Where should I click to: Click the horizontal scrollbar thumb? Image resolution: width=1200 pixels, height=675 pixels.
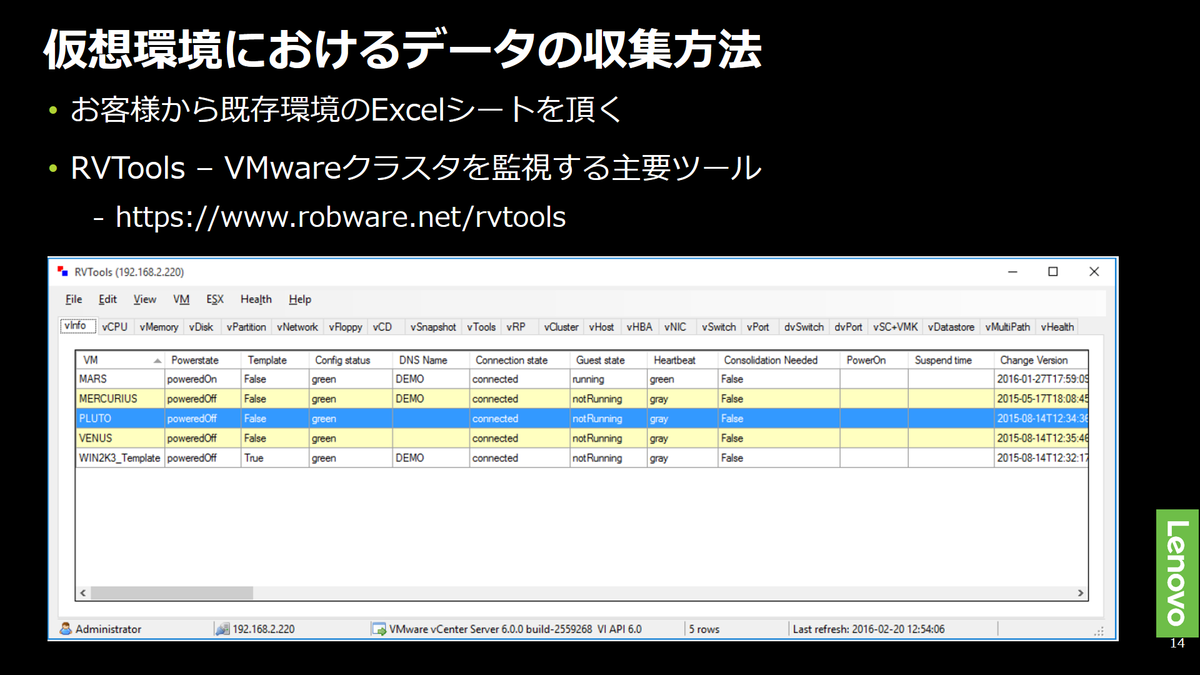(x=173, y=593)
